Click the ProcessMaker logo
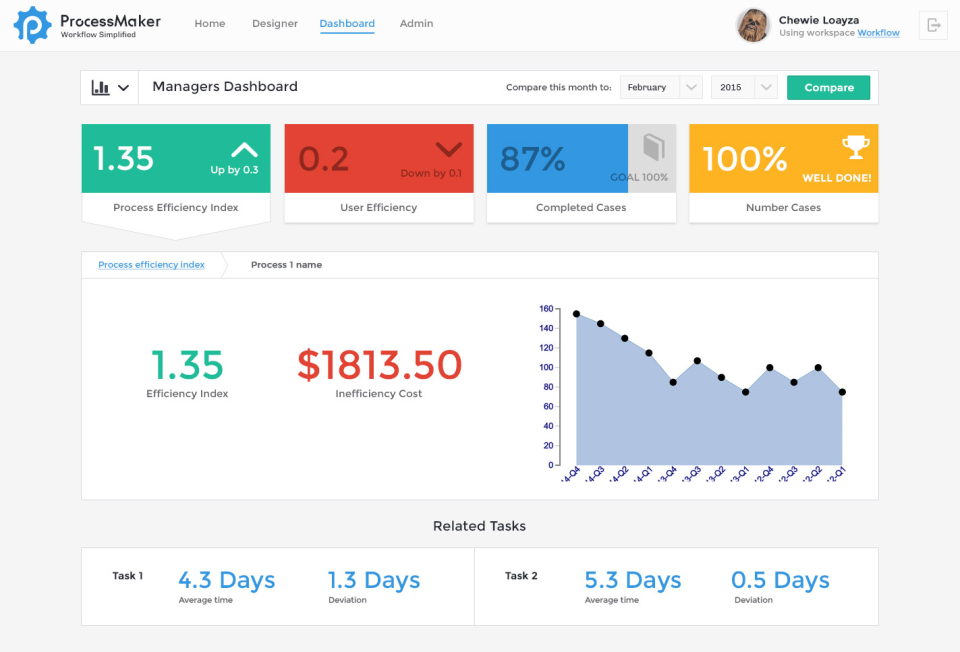 coord(32,24)
